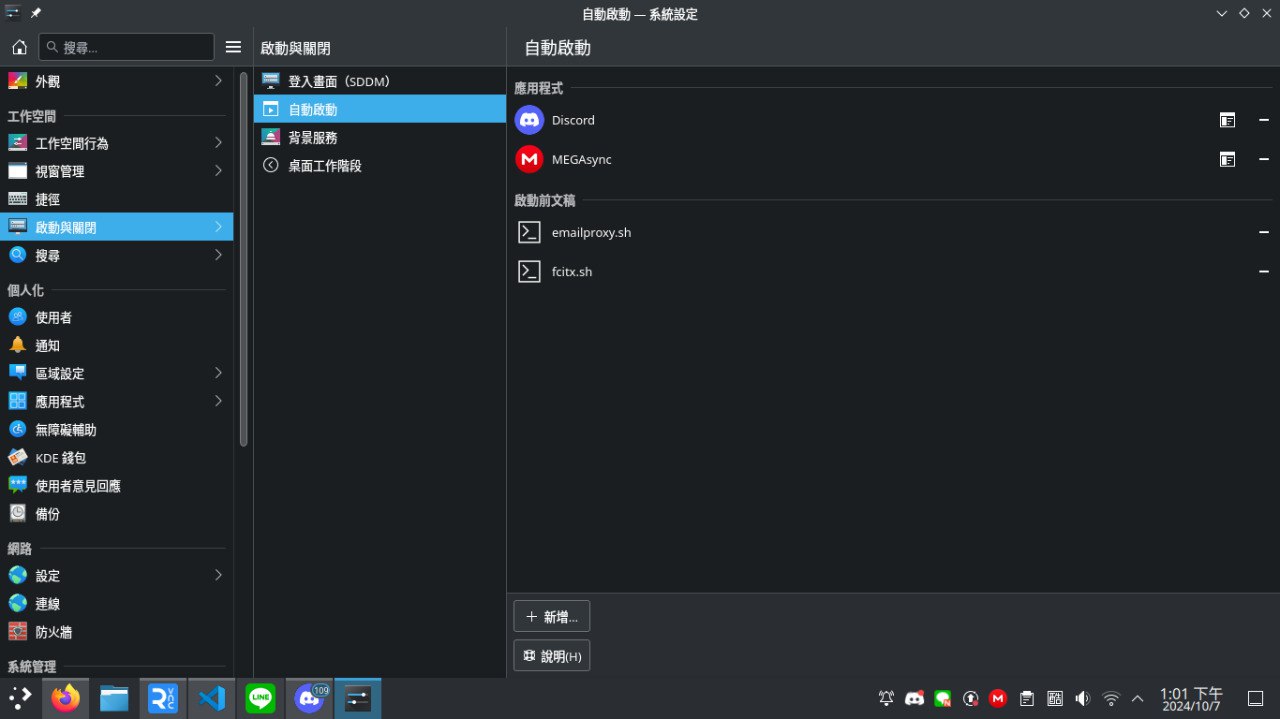Click the home icon in System Settings
The image size is (1280, 719).
(19, 47)
